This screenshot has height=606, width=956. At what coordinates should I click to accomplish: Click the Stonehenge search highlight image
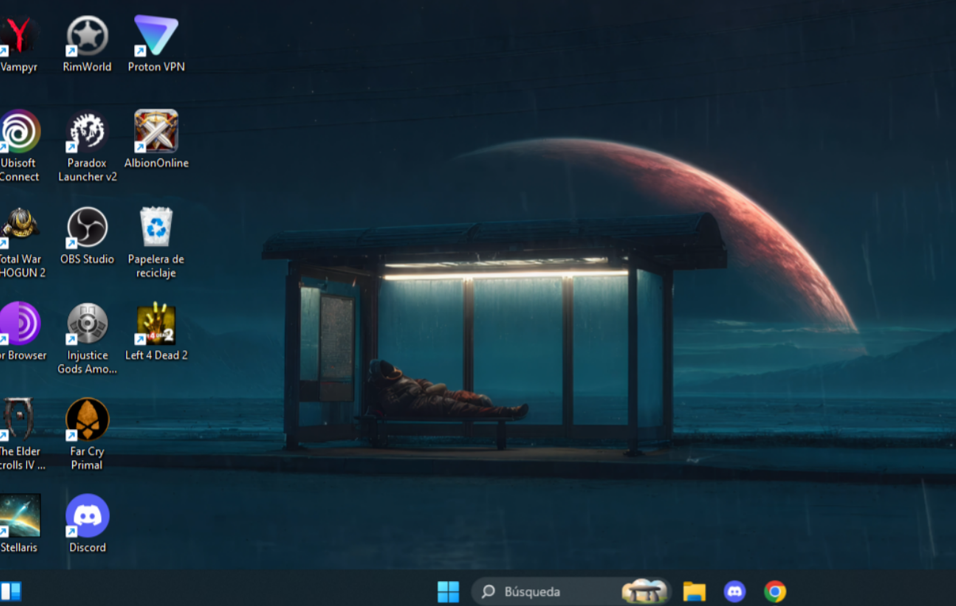(x=644, y=591)
